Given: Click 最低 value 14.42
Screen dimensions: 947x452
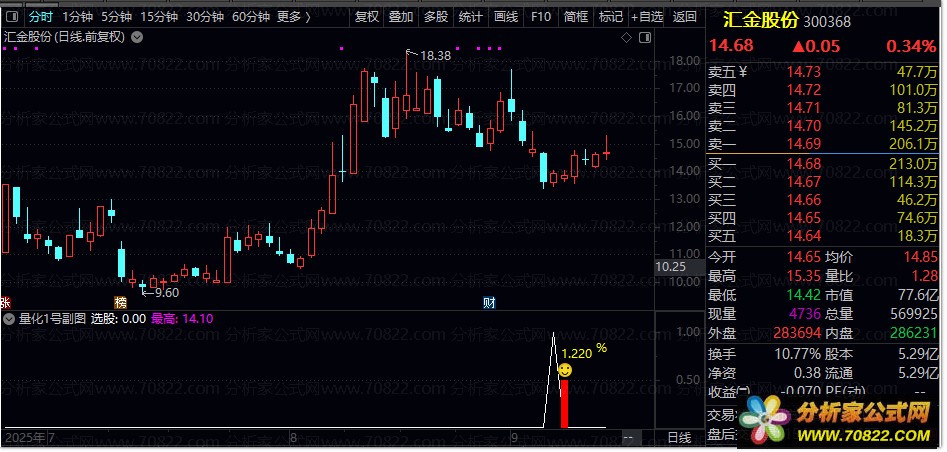Looking at the screenshot, I should (x=804, y=295).
